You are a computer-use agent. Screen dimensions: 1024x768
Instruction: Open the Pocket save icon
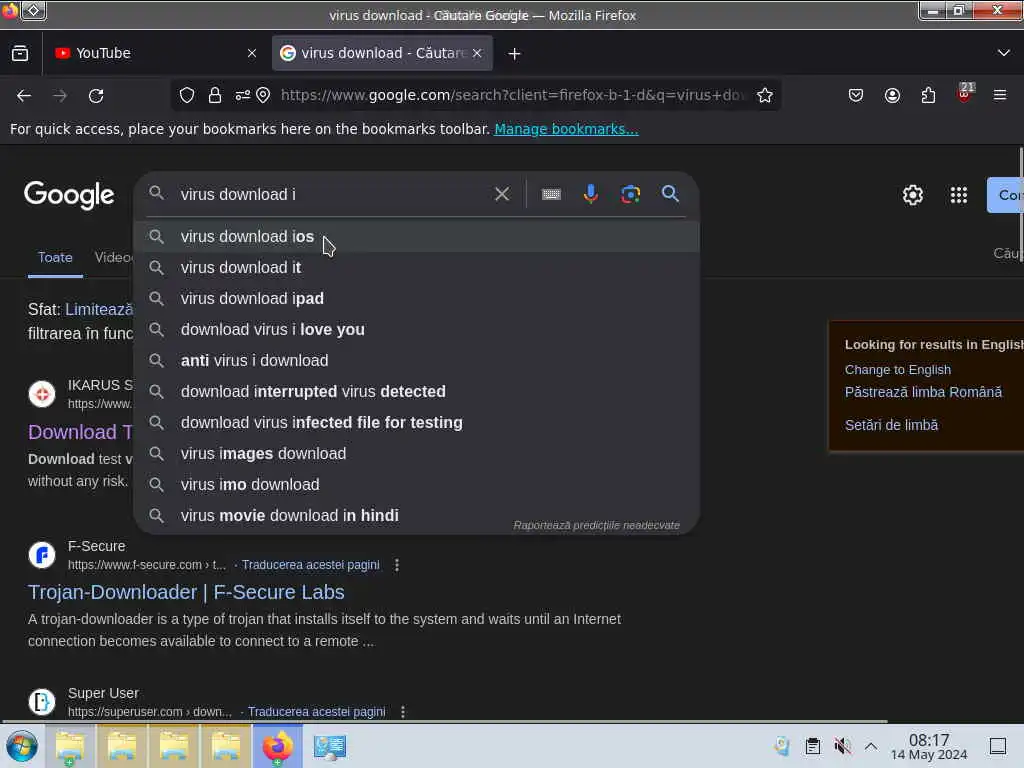coord(856,95)
